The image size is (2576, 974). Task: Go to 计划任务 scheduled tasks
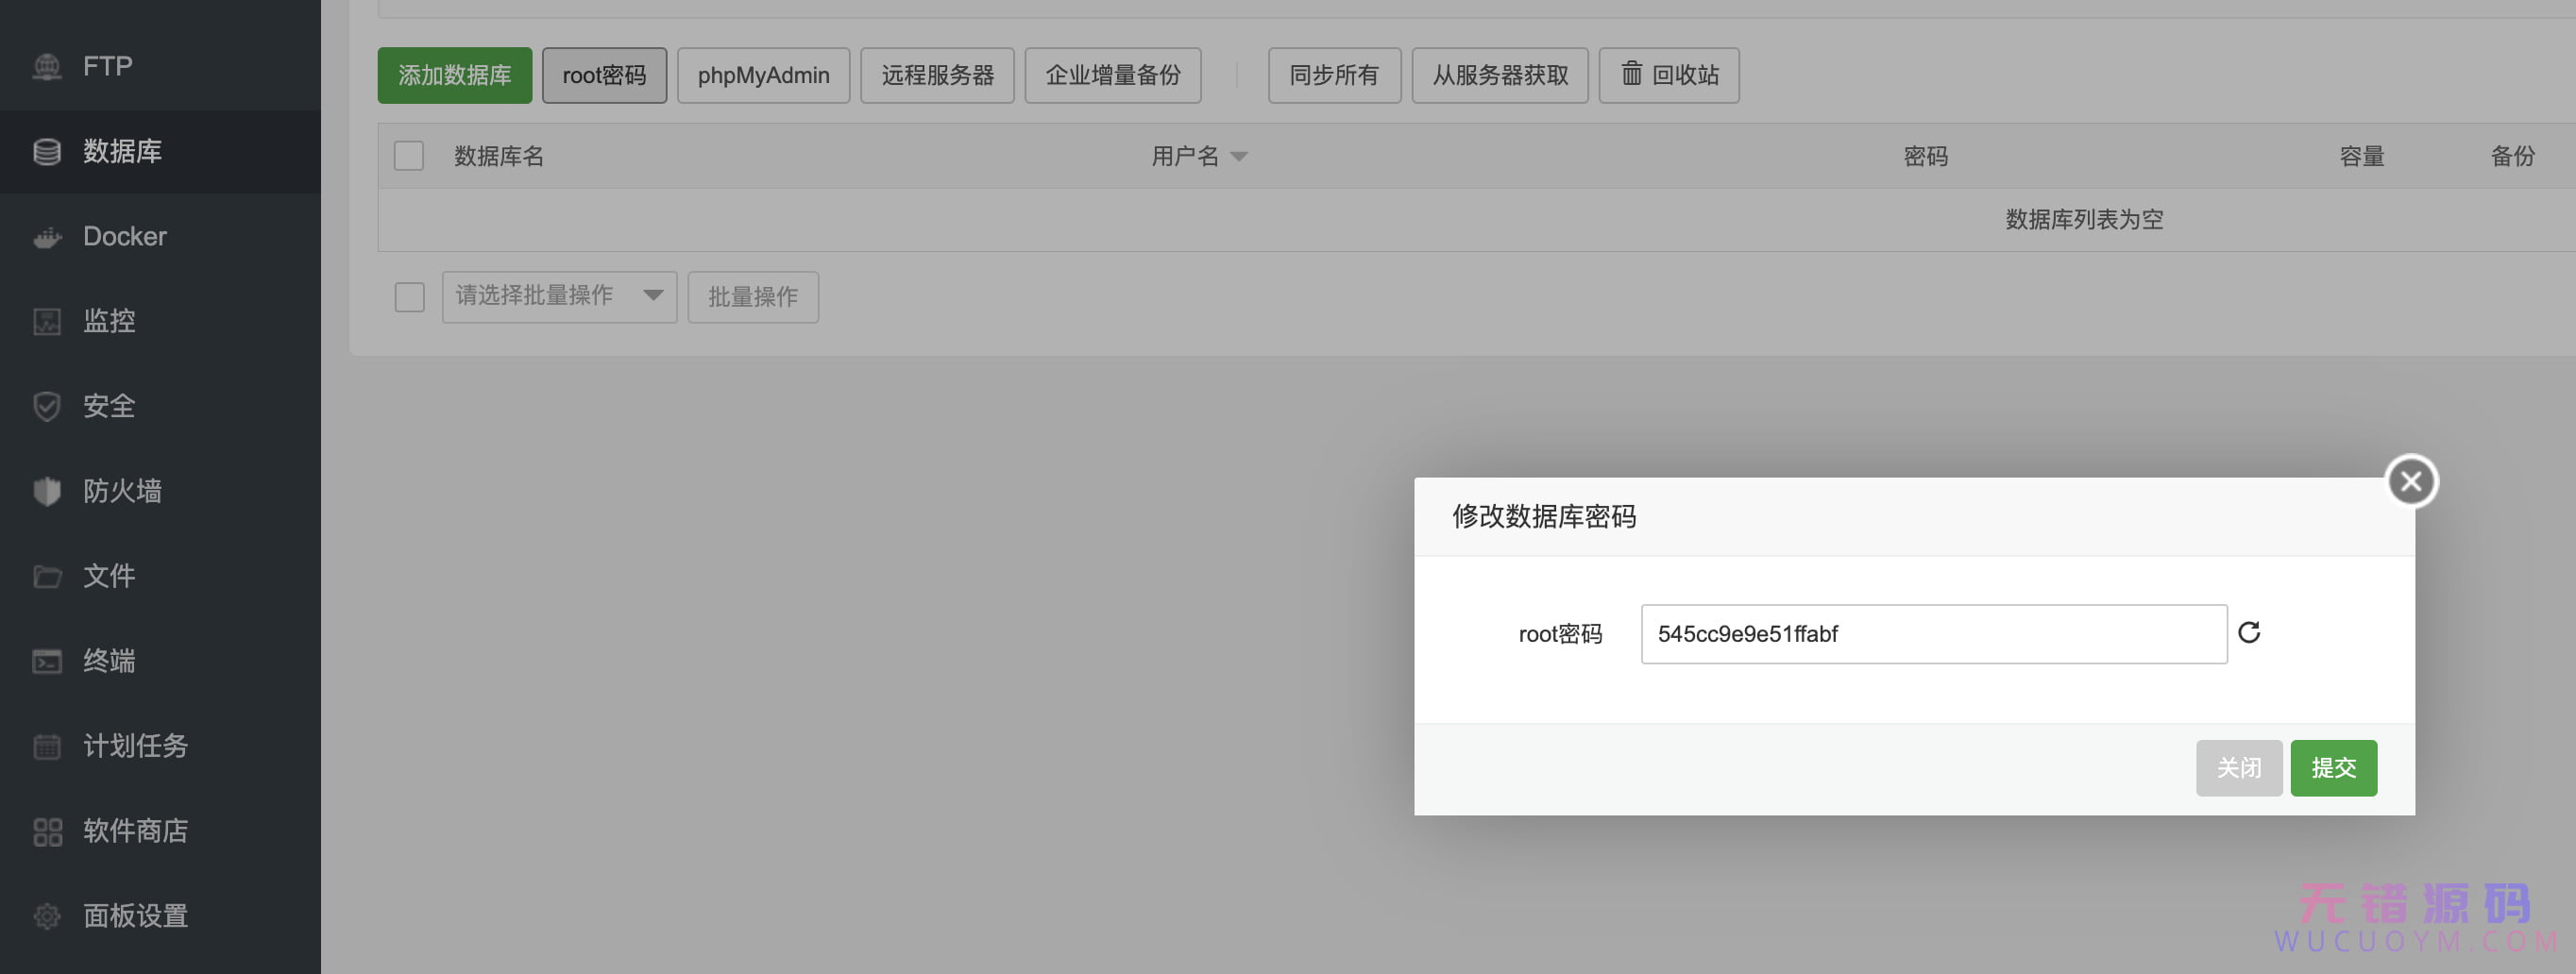tap(135, 746)
